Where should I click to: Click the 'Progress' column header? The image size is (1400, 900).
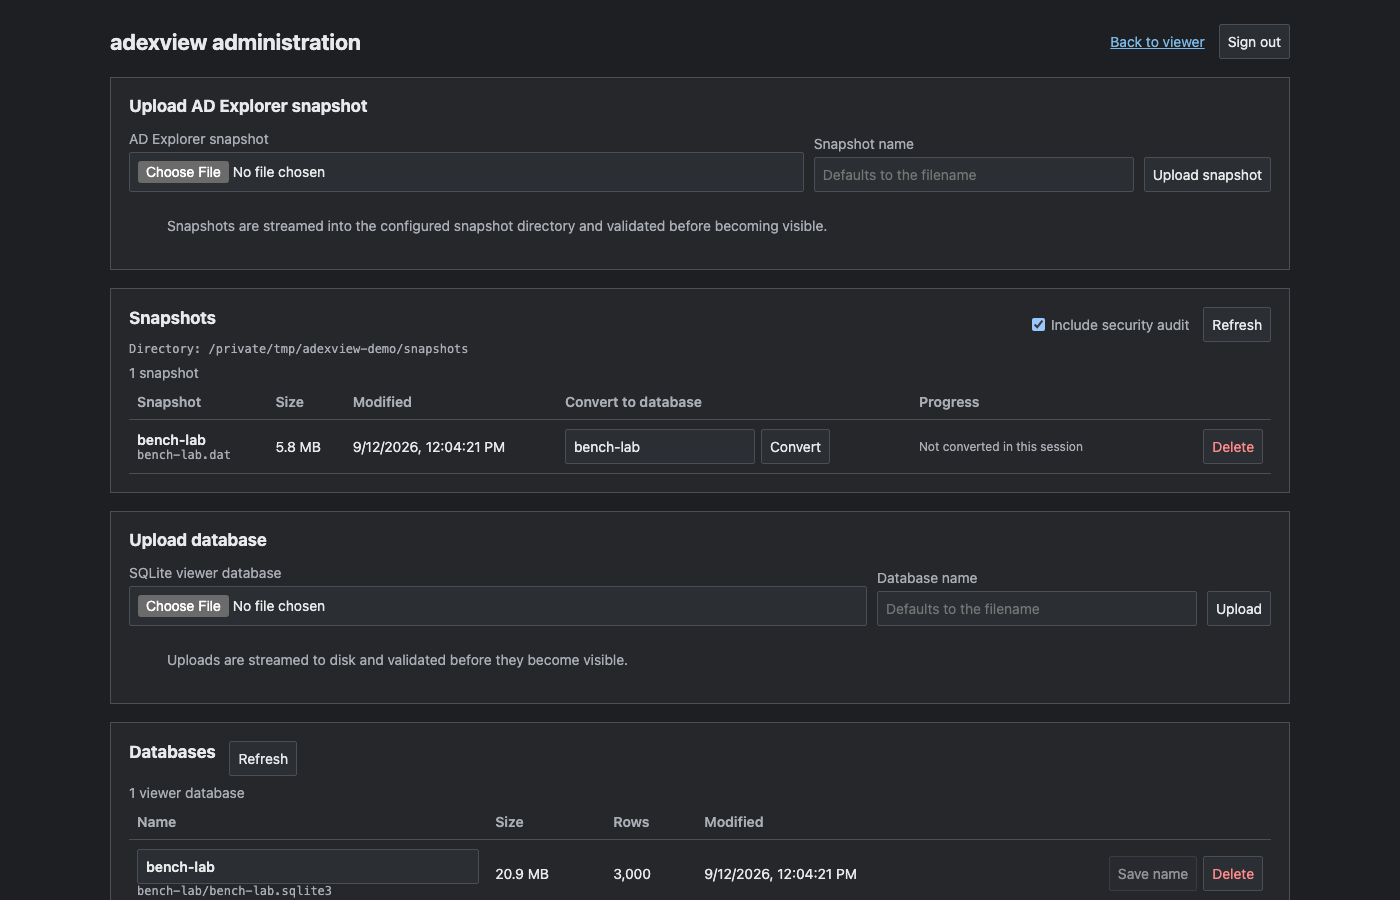click(x=949, y=402)
